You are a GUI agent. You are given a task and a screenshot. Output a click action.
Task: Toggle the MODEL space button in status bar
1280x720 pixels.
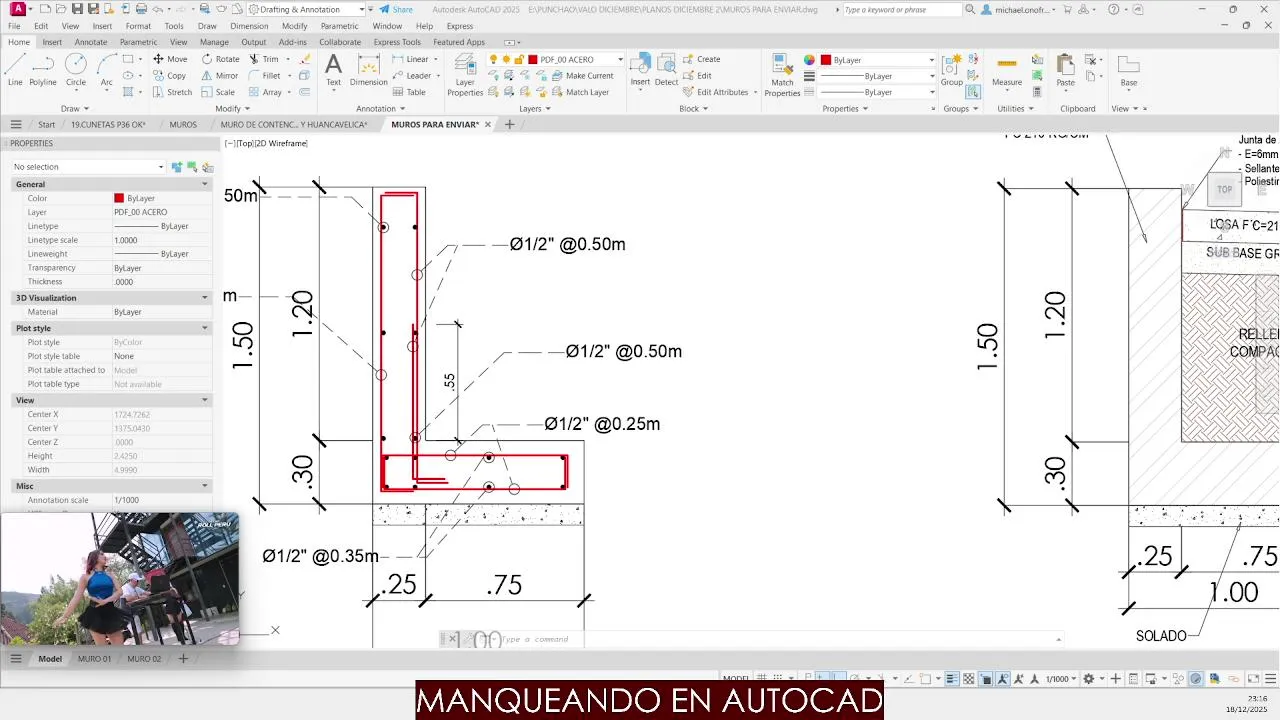(735, 679)
